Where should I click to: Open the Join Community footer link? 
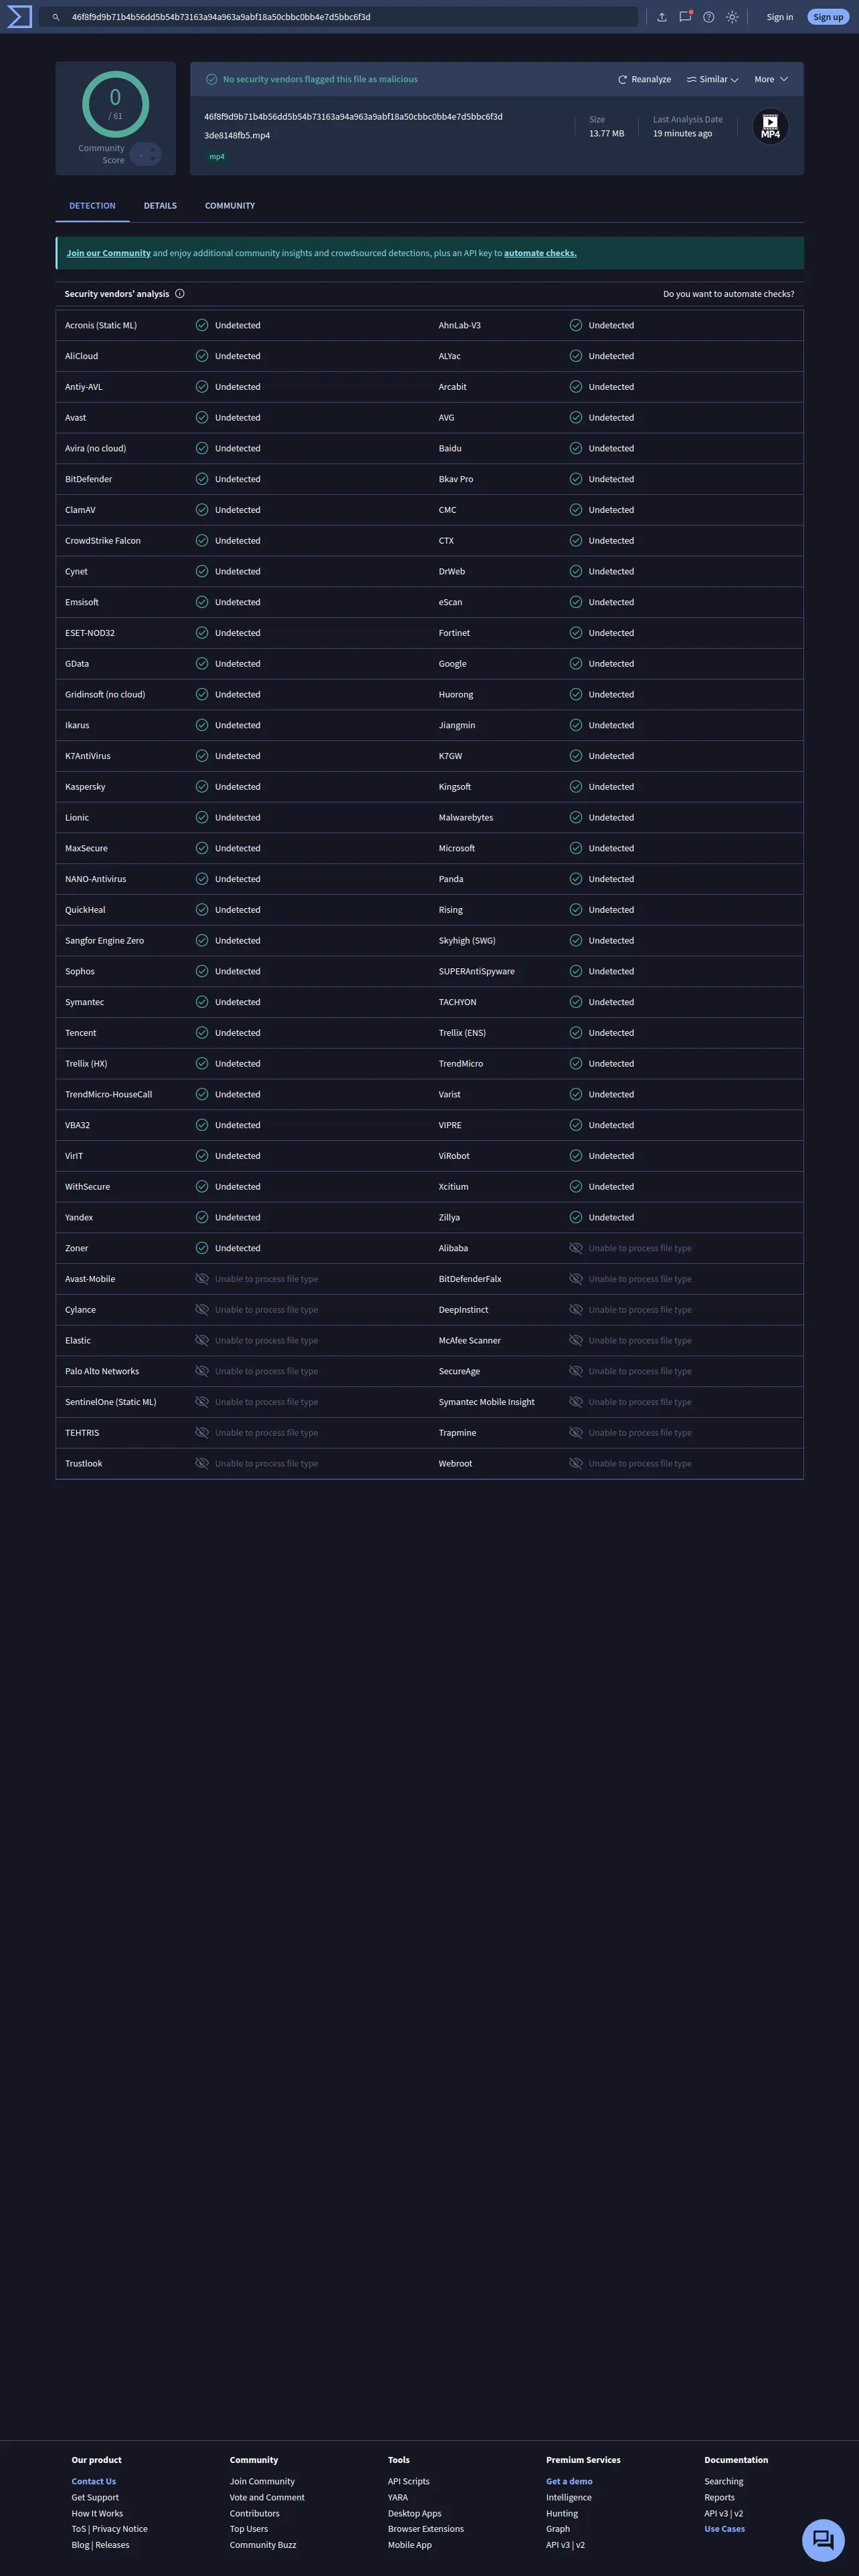pos(262,2482)
